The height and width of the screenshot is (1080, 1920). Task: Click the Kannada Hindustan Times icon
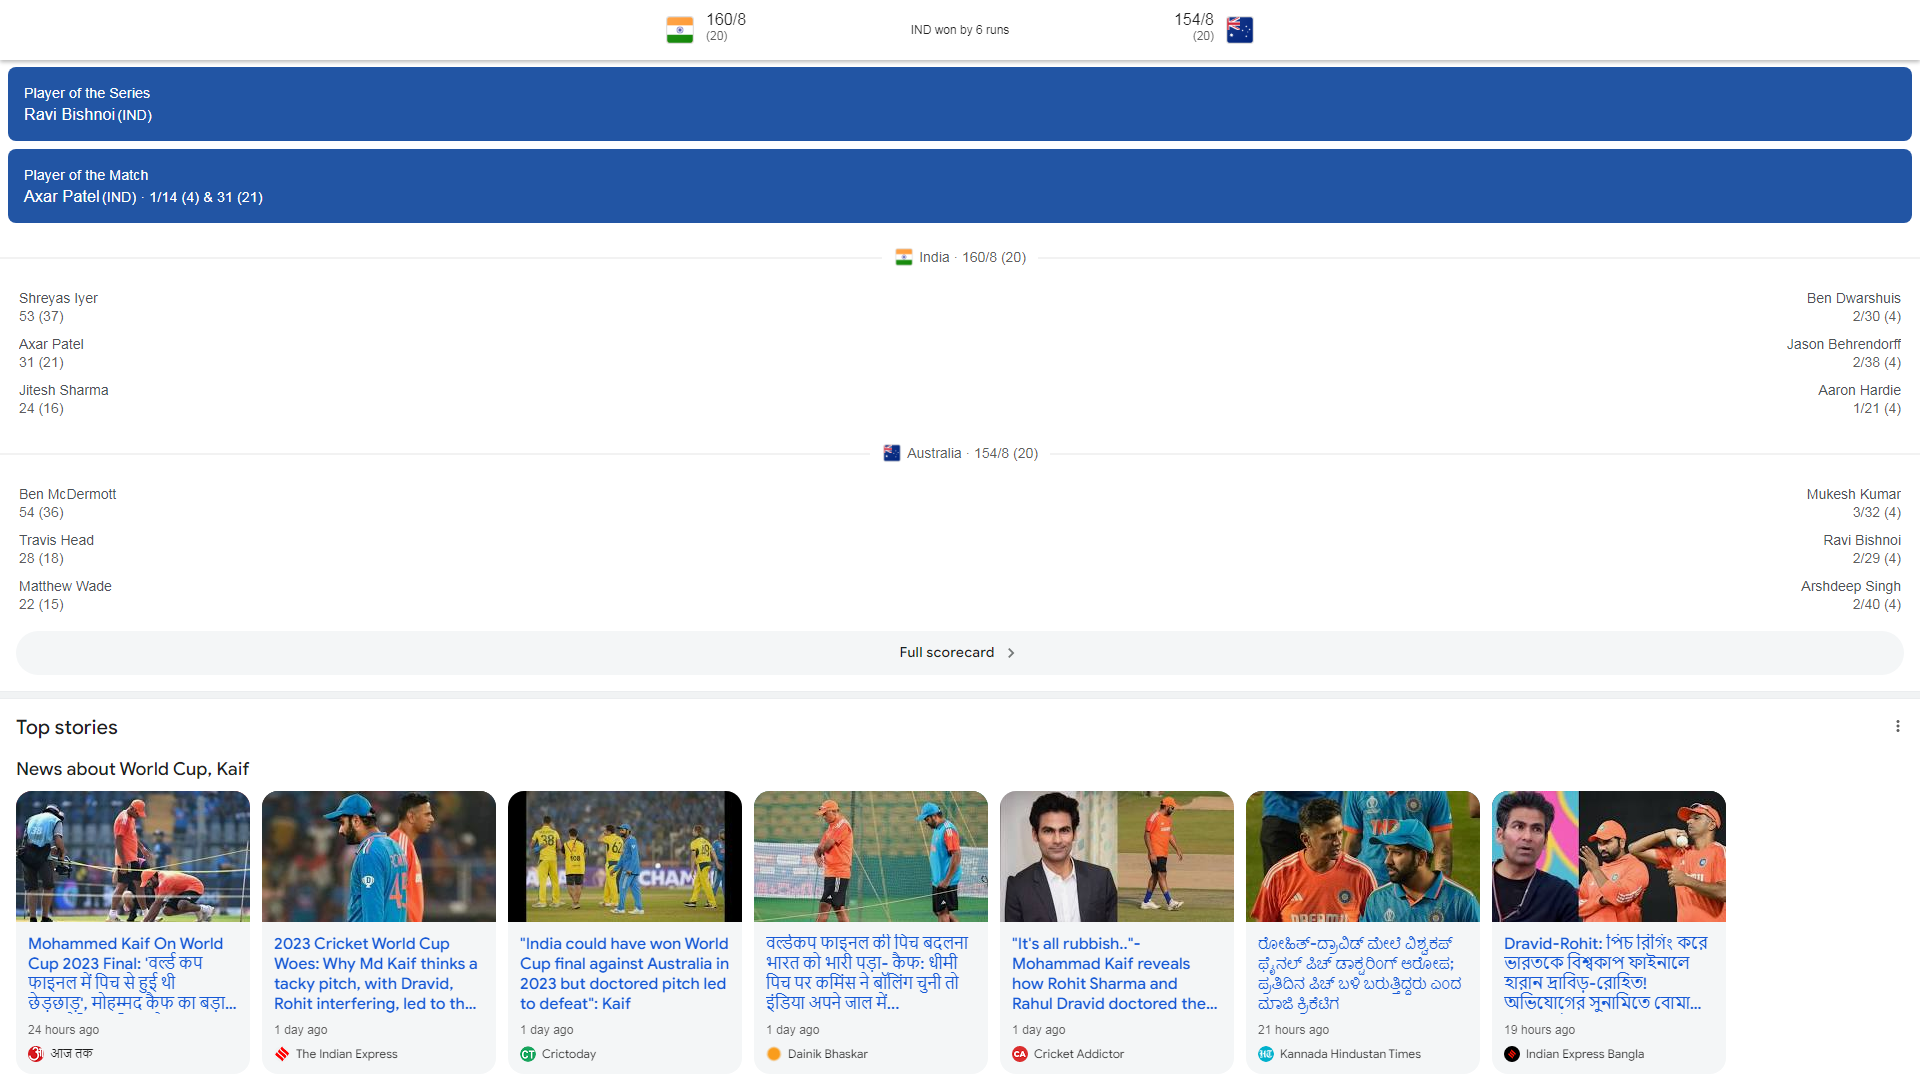(x=1266, y=1053)
